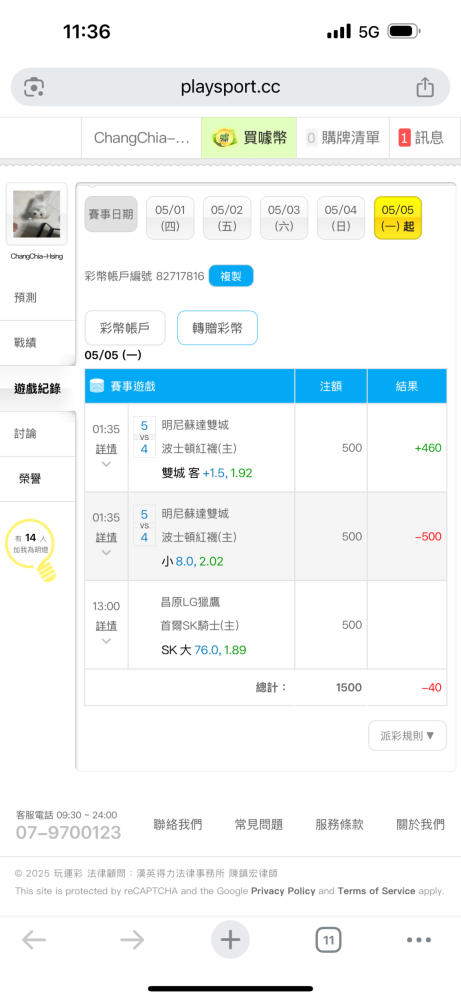Expand details of 13:00 LG vs SK game

pyautogui.click(x=106, y=626)
